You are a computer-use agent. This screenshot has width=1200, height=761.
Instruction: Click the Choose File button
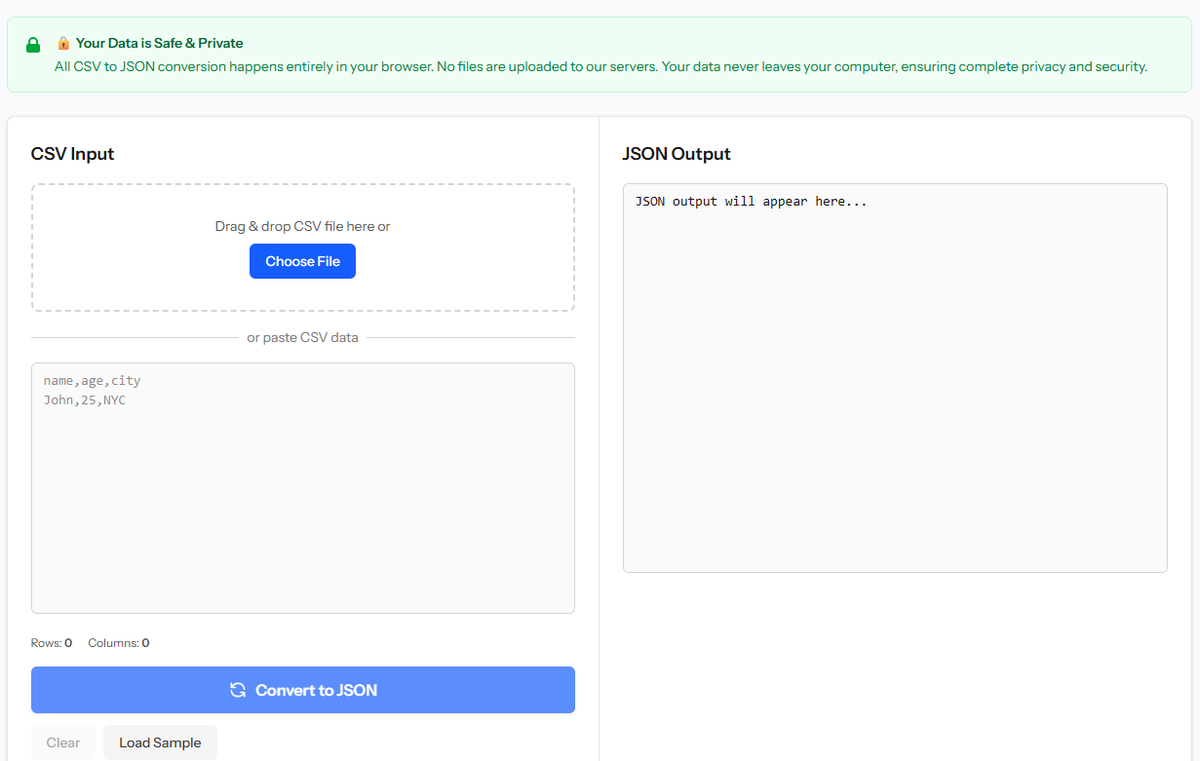pyautogui.click(x=302, y=261)
